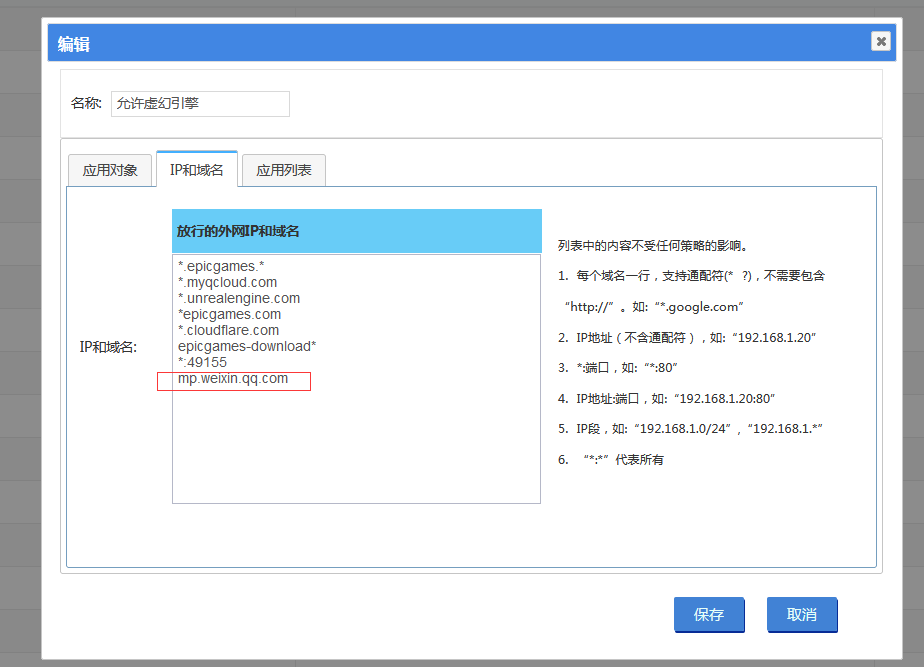Place cursor on *.myqcloud.com entry
Viewport: 924px width, 667px height.
[x=228, y=282]
